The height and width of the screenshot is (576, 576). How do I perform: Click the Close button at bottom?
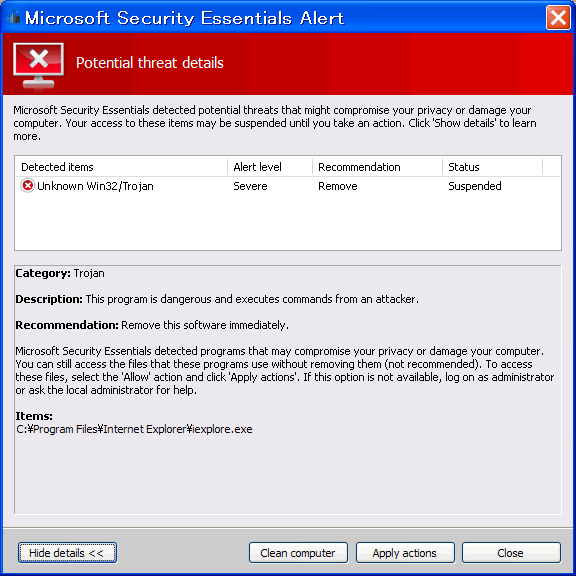tap(511, 552)
